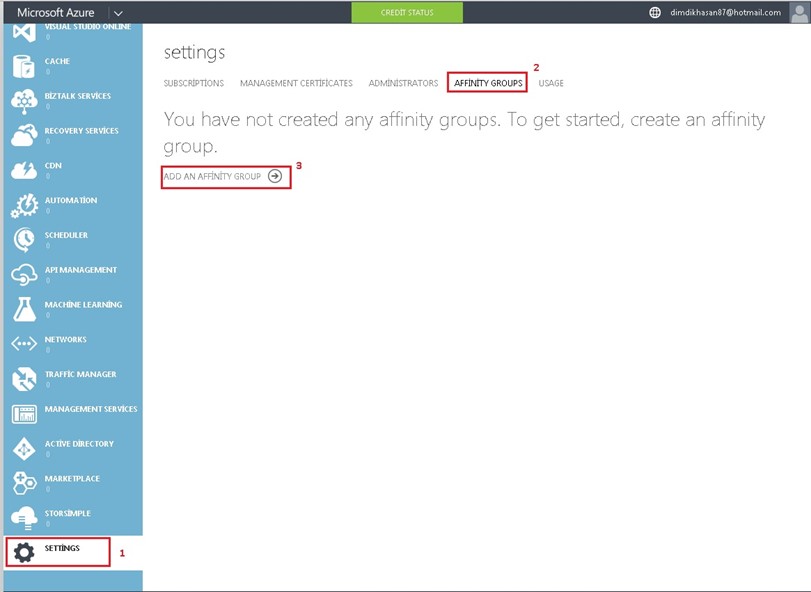Open the globe language selector icon
Screen dimensions: 811x592
click(x=655, y=12)
